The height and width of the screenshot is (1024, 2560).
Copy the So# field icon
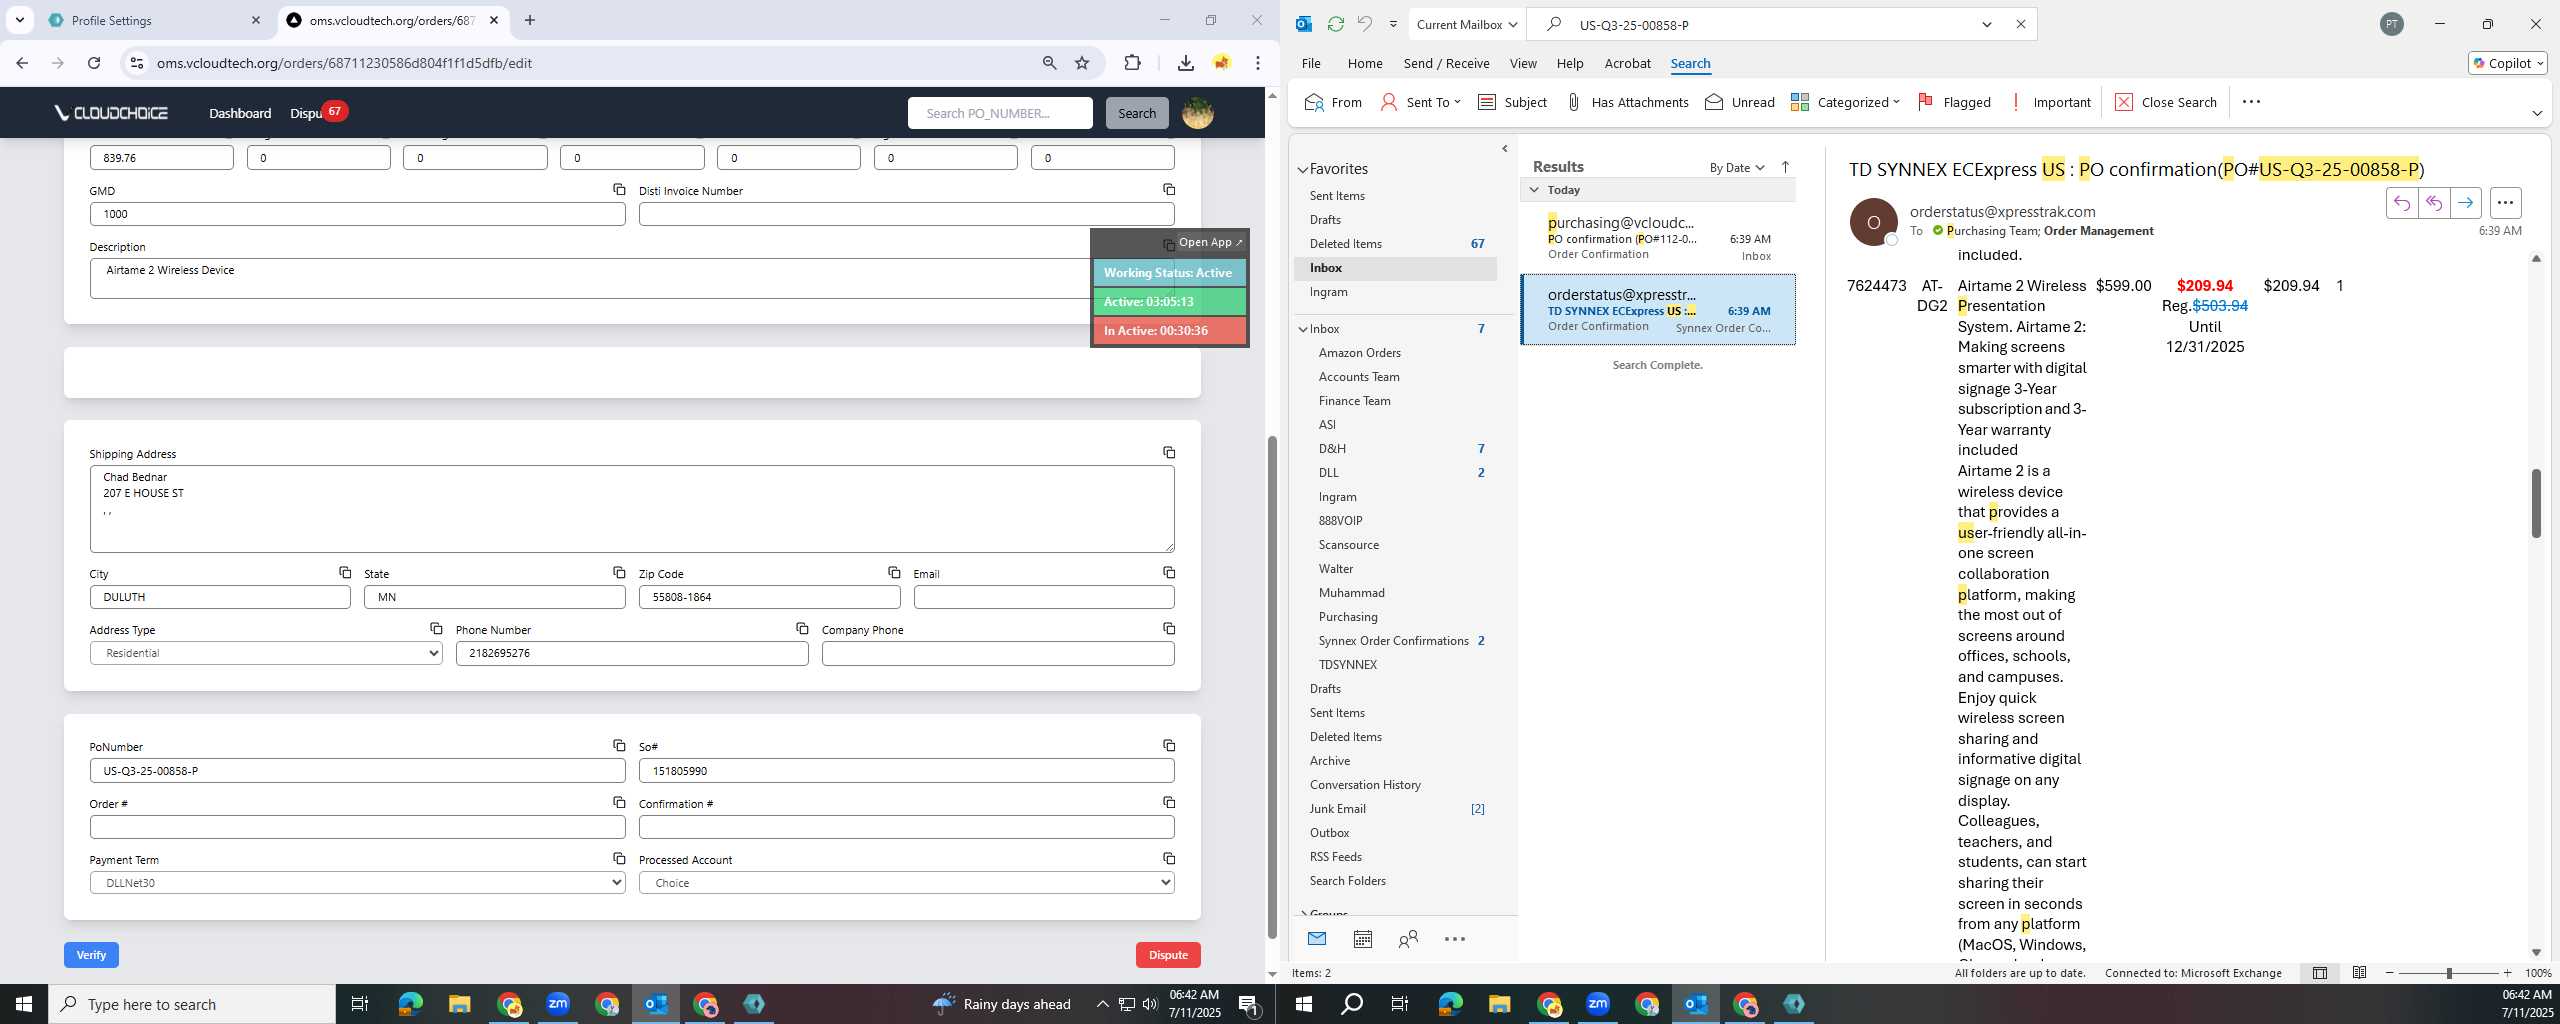click(1168, 745)
